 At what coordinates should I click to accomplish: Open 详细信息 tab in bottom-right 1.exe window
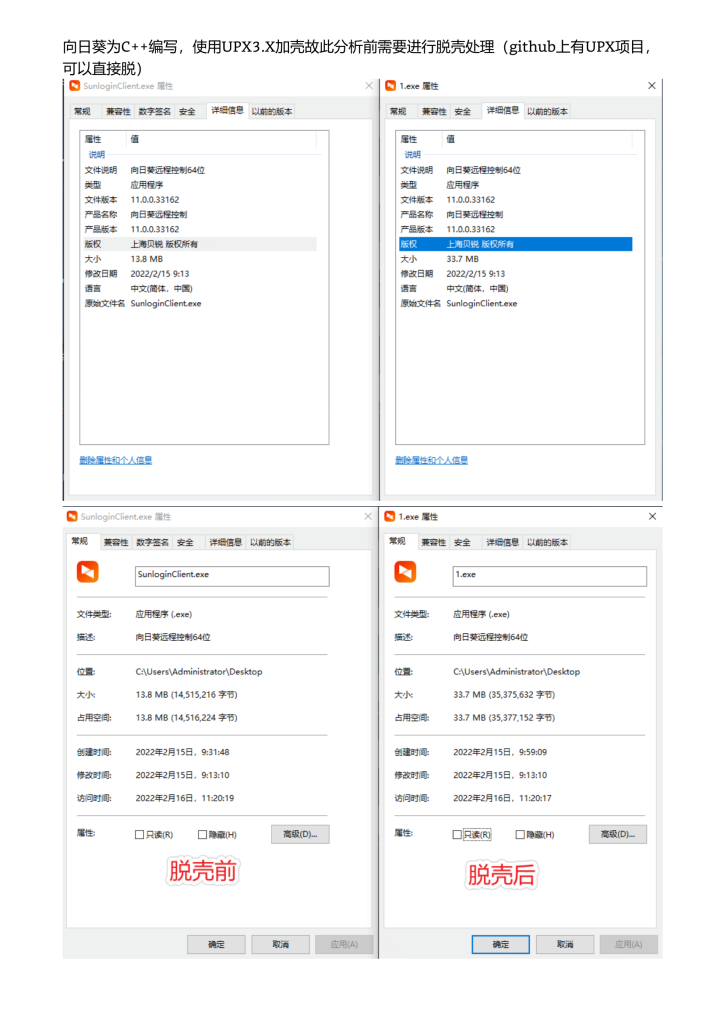coord(503,543)
